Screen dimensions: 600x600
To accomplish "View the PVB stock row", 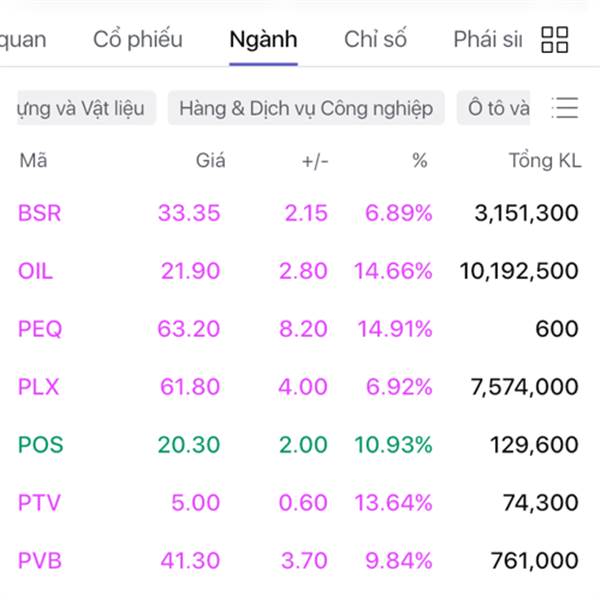I will 40,561.
